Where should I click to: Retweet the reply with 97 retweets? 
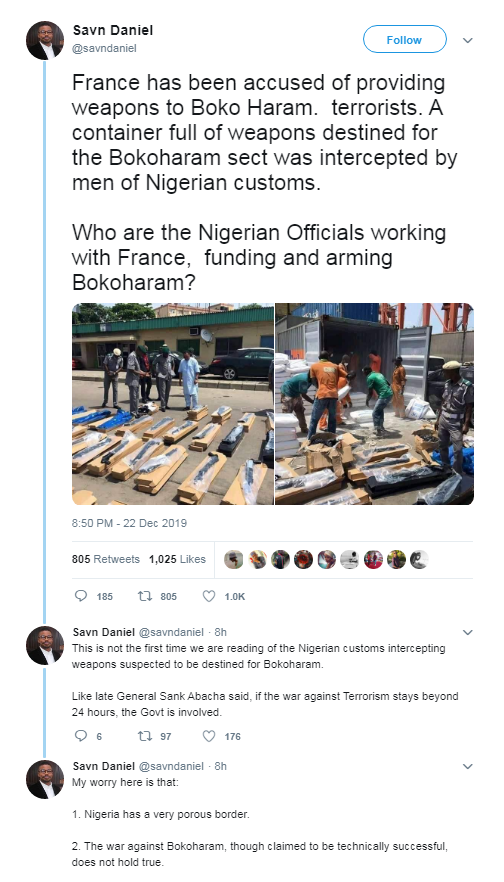[x=145, y=736]
